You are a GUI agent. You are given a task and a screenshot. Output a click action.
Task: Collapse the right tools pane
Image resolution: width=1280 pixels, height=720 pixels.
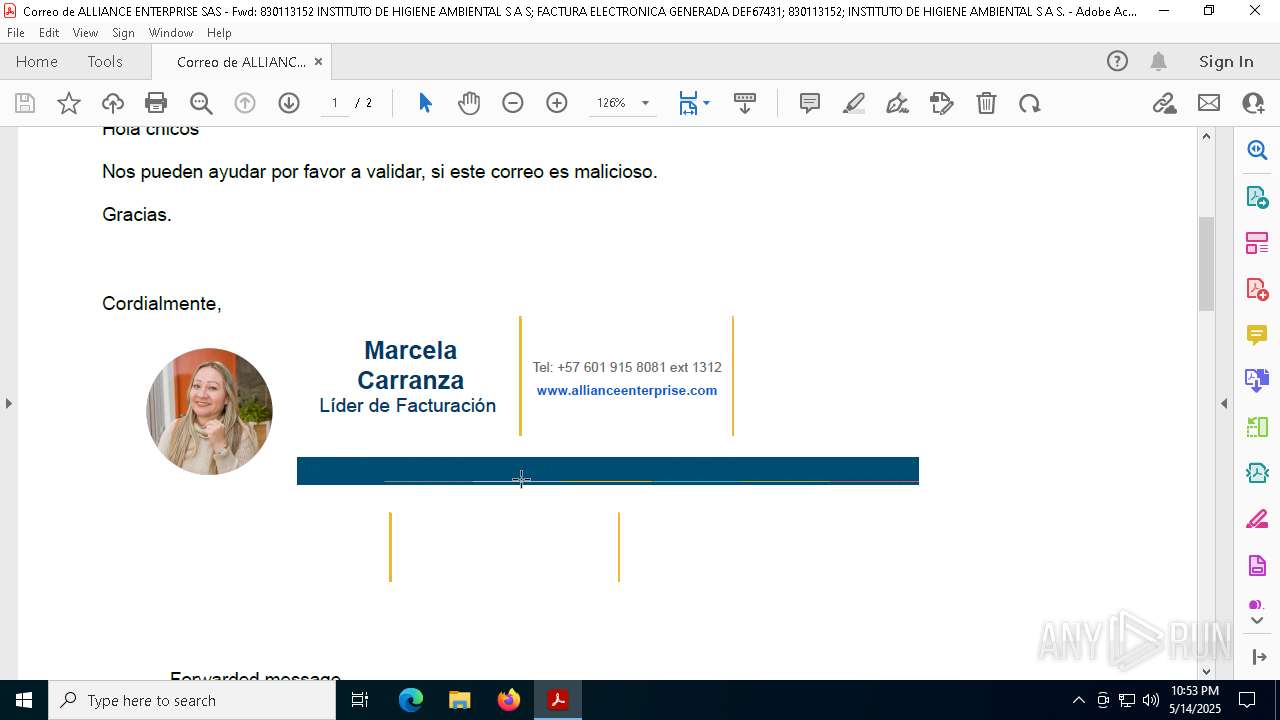pyautogui.click(x=1224, y=403)
